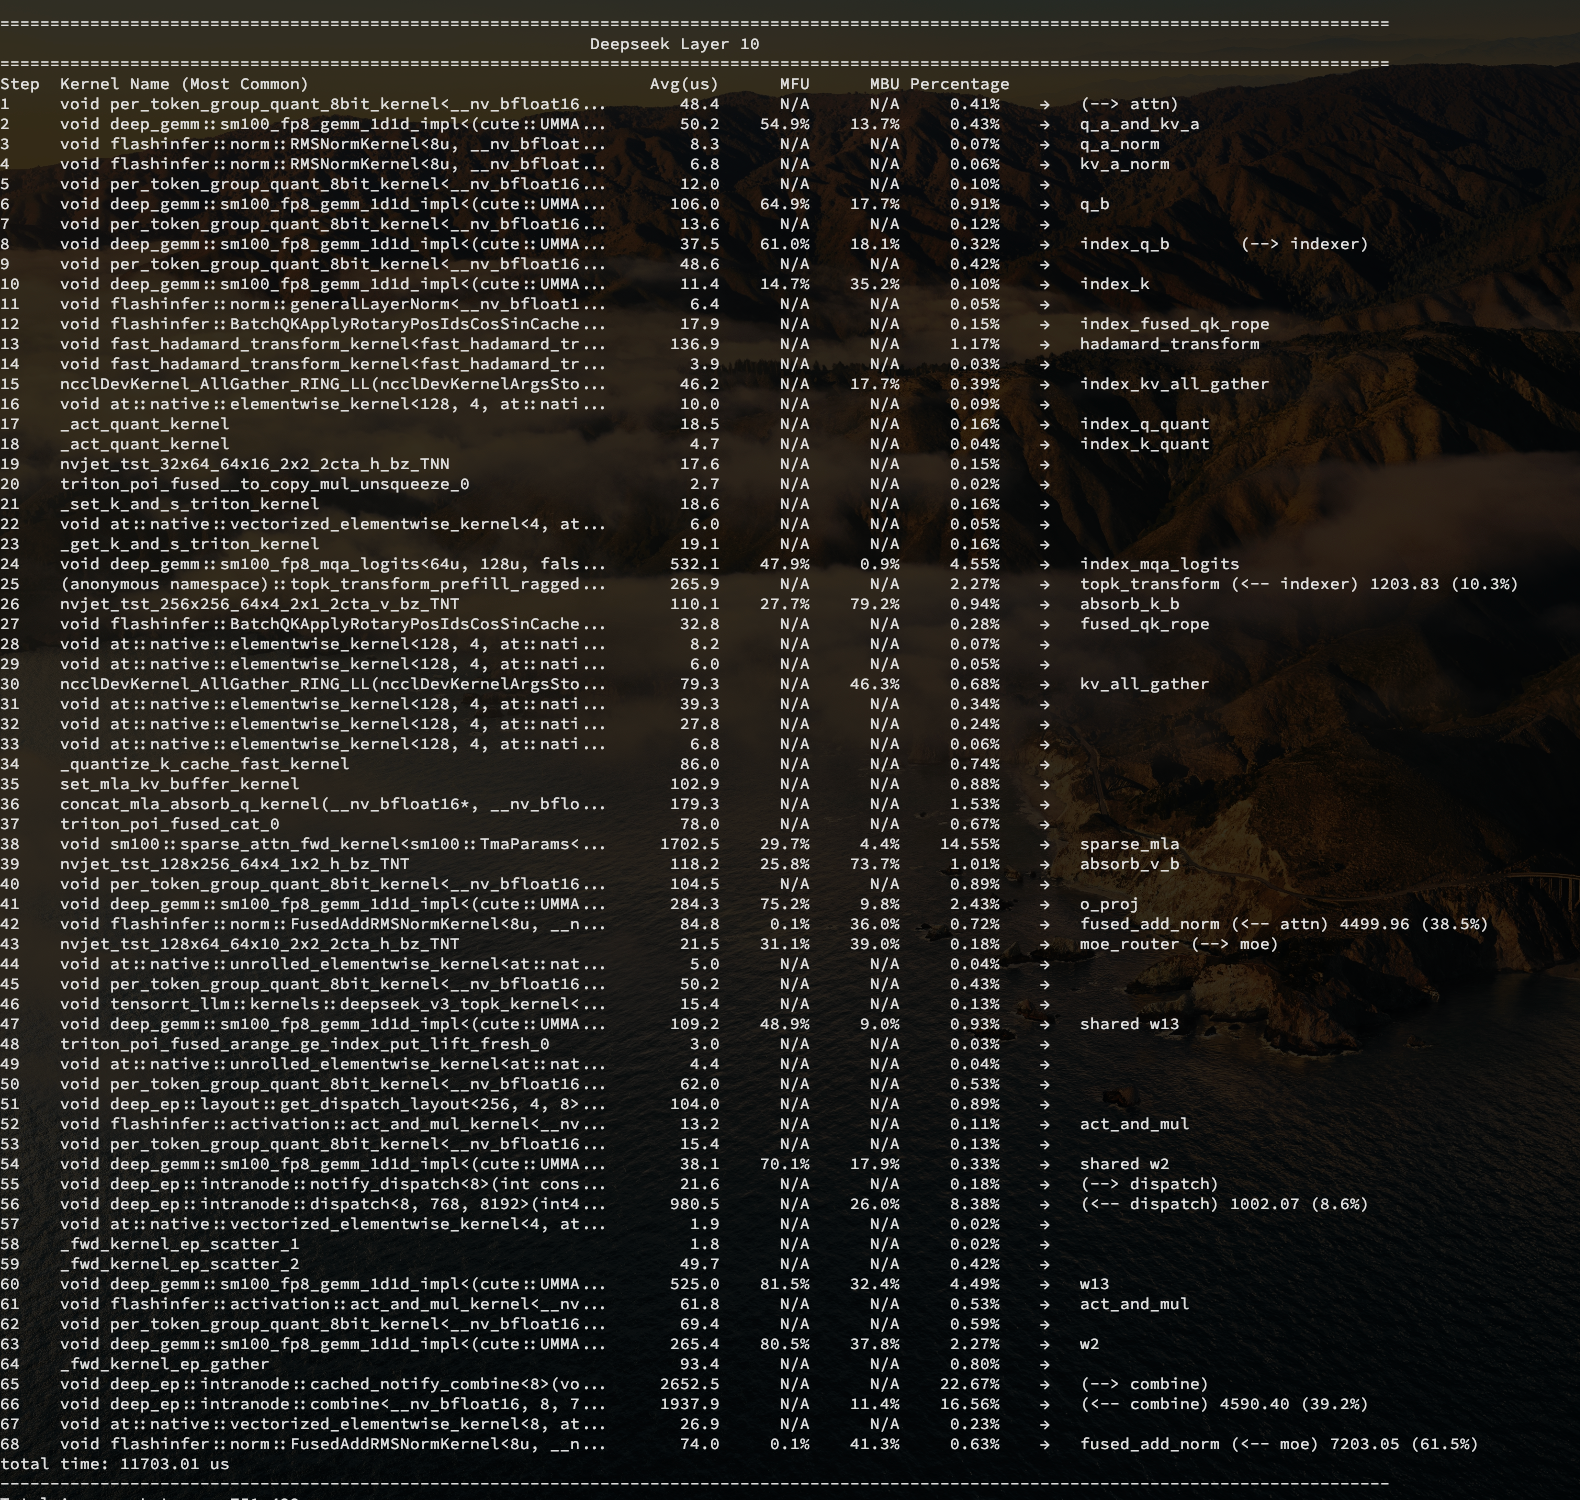Select the "moe_router (--> moe)" annotation
Image resolution: width=1580 pixels, height=1500 pixels.
click(1179, 944)
